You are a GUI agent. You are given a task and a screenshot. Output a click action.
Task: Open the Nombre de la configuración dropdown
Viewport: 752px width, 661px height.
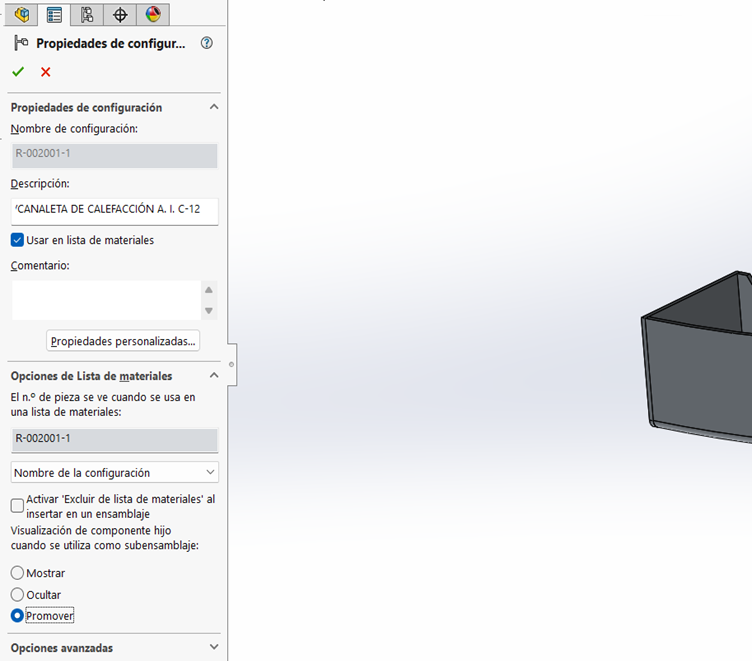click(115, 472)
